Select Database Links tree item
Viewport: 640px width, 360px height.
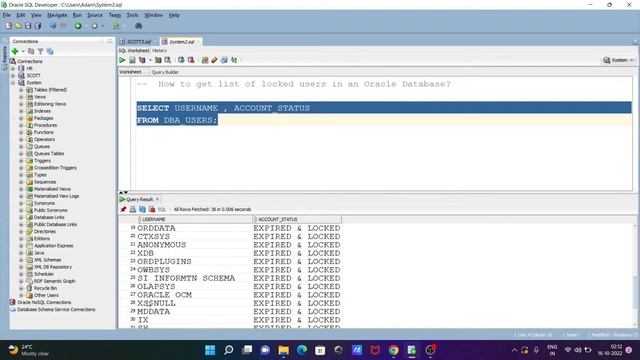click(49, 217)
